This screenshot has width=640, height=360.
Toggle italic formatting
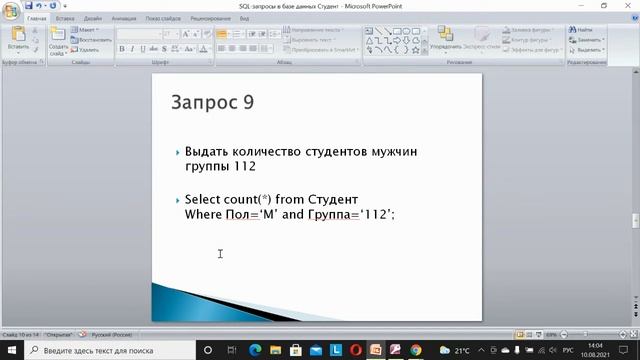pos(132,49)
